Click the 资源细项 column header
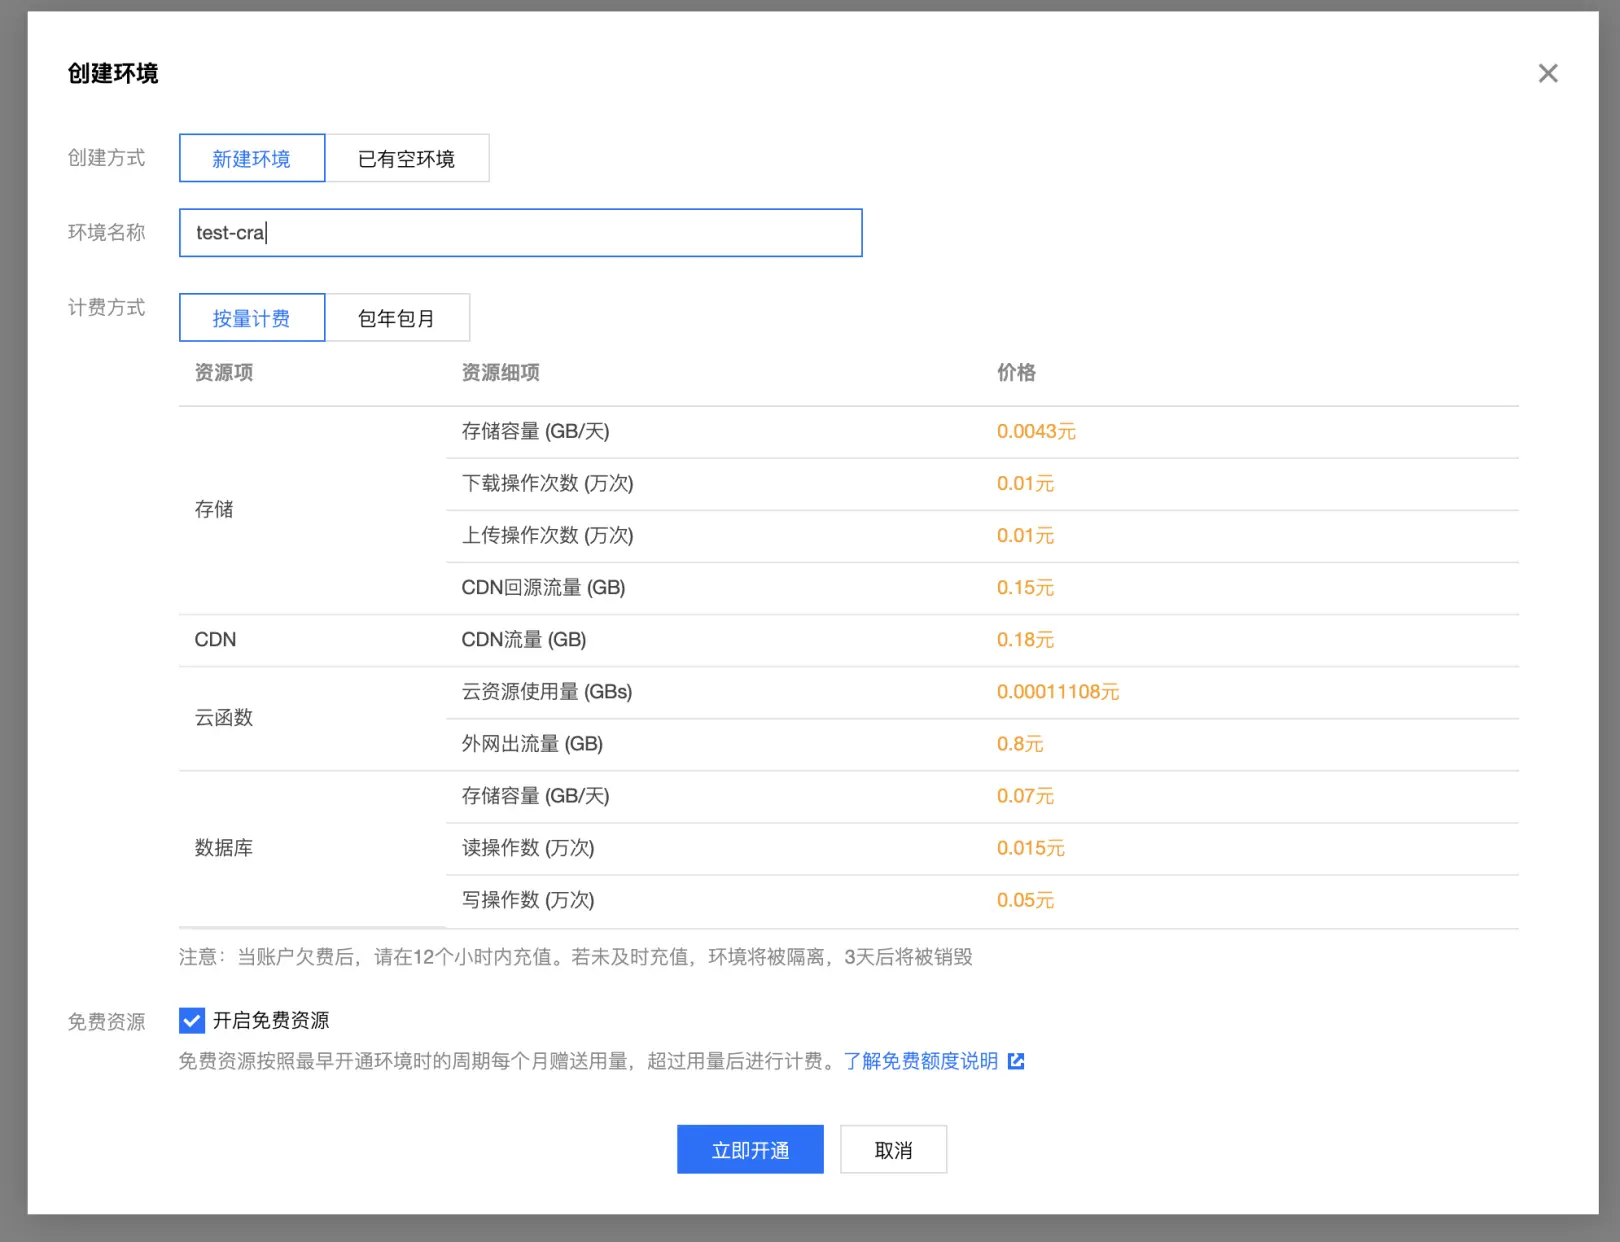Image resolution: width=1620 pixels, height=1242 pixels. [x=500, y=373]
